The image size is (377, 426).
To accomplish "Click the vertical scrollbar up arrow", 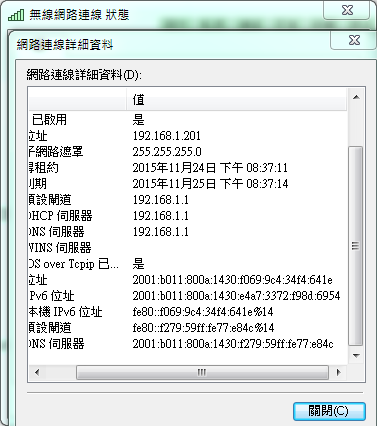I will pyautogui.click(x=356, y=98).
